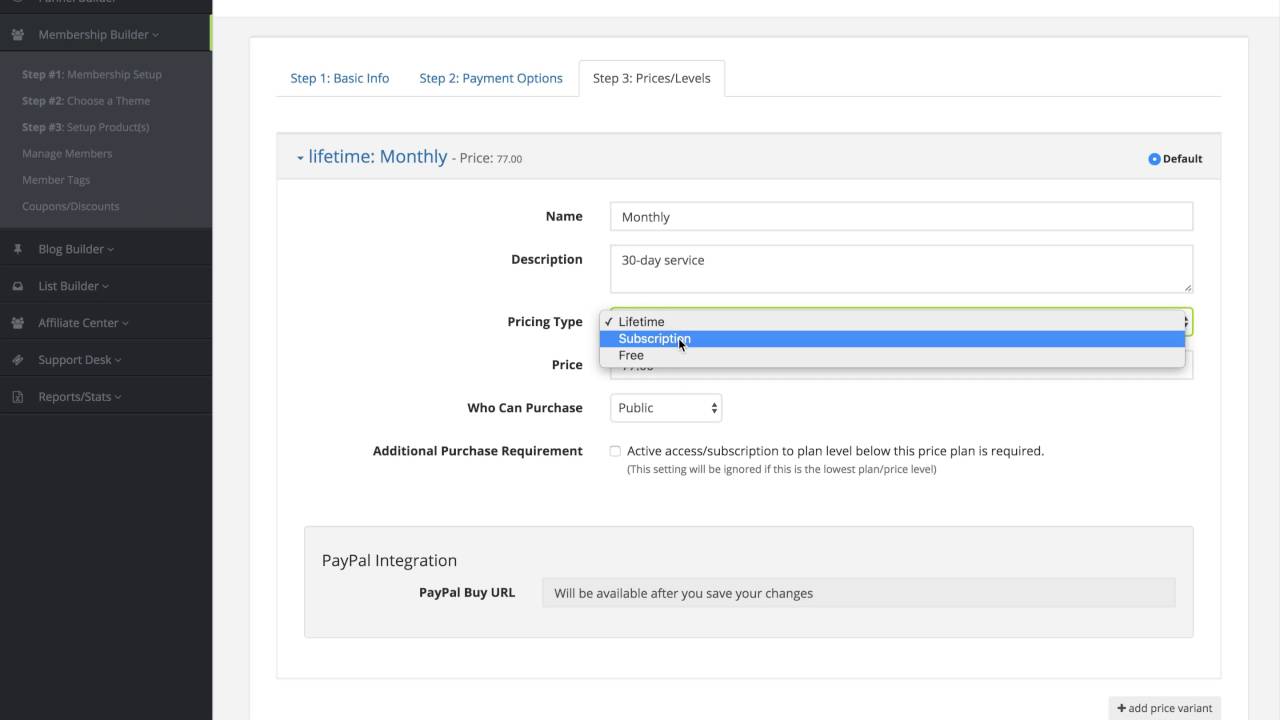Switch to Step 1: Basic Info tab

coord(340,78)
